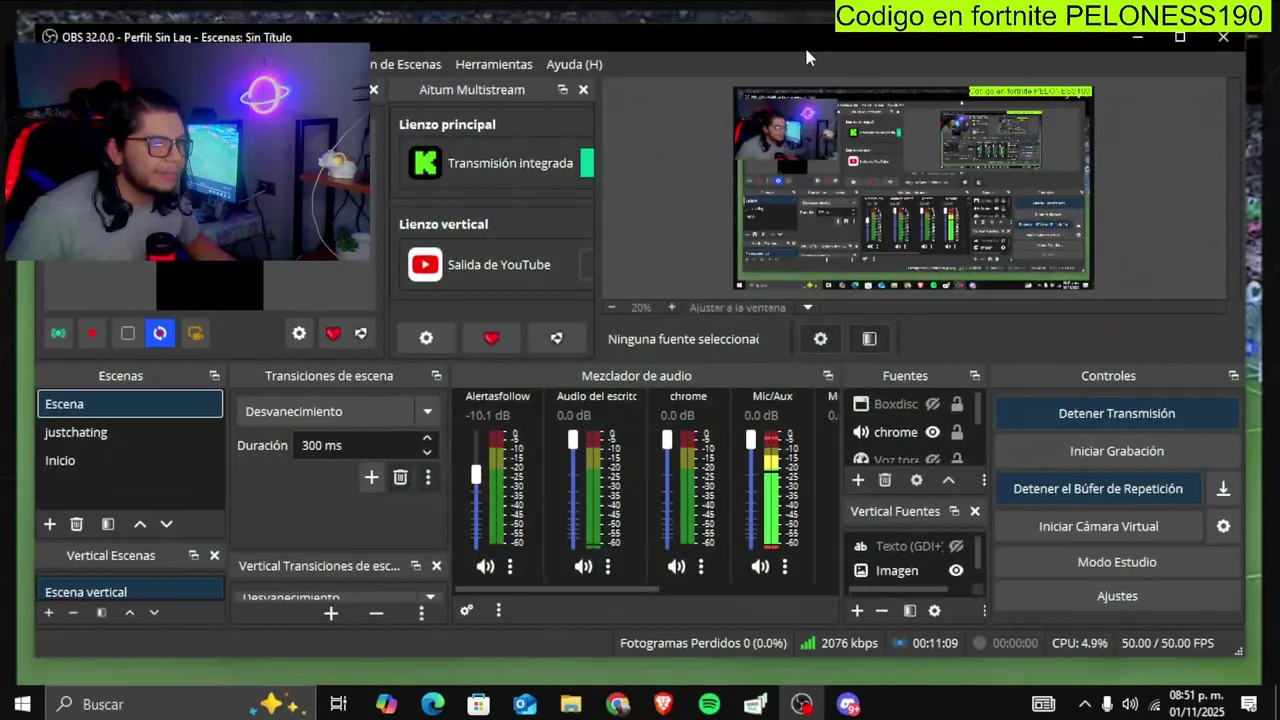
Task: Open vertical canvas settings gear left of heart
Action: [x=299, y=334]
